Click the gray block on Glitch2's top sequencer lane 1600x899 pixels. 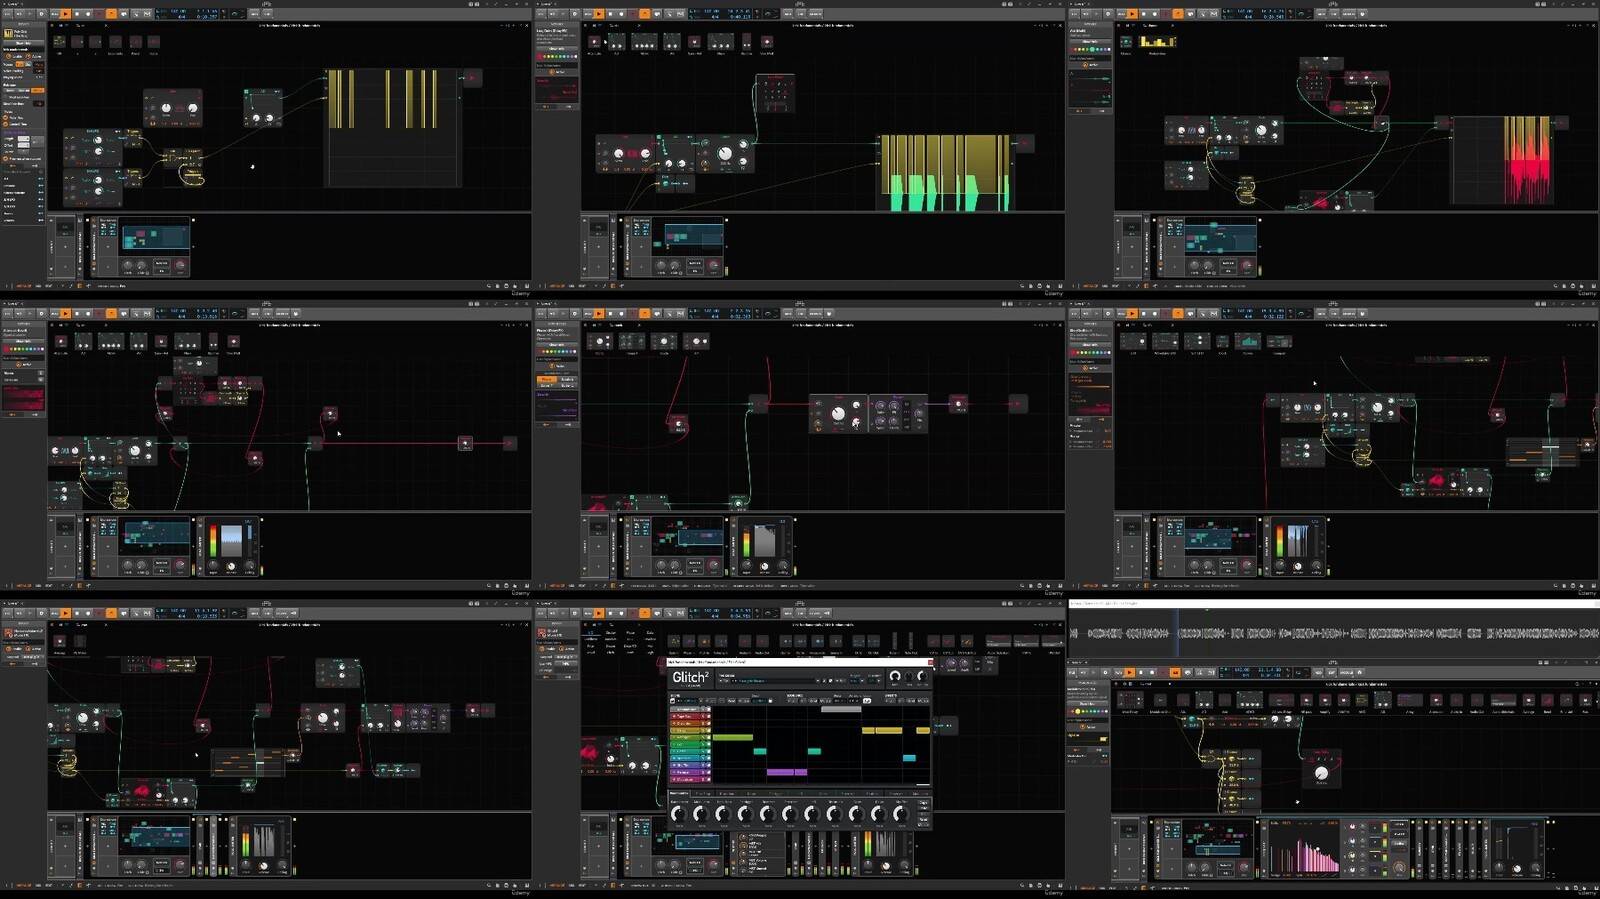pyautogui.click(x=840, y=709)
